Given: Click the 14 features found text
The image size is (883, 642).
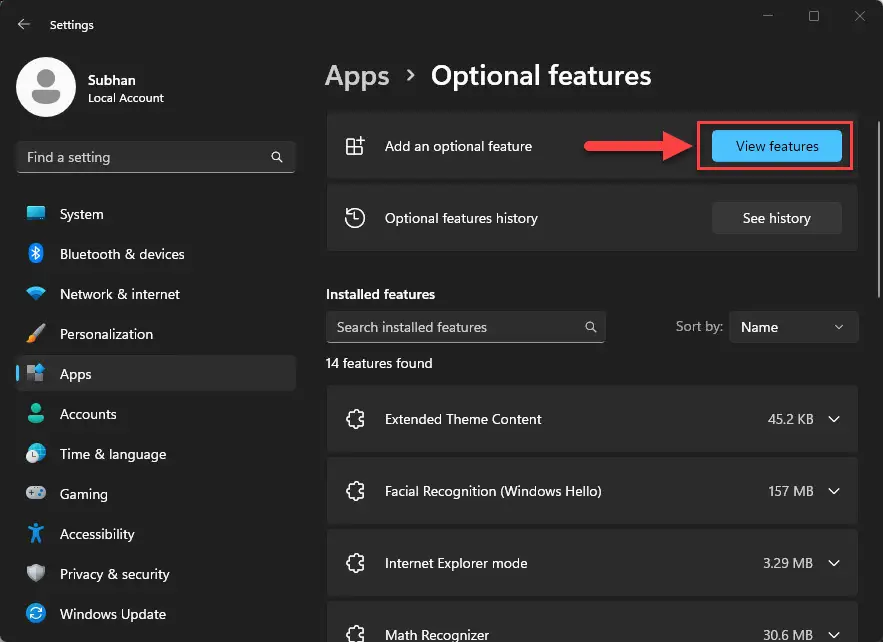Looking at the screenshot, I should 379,363.
